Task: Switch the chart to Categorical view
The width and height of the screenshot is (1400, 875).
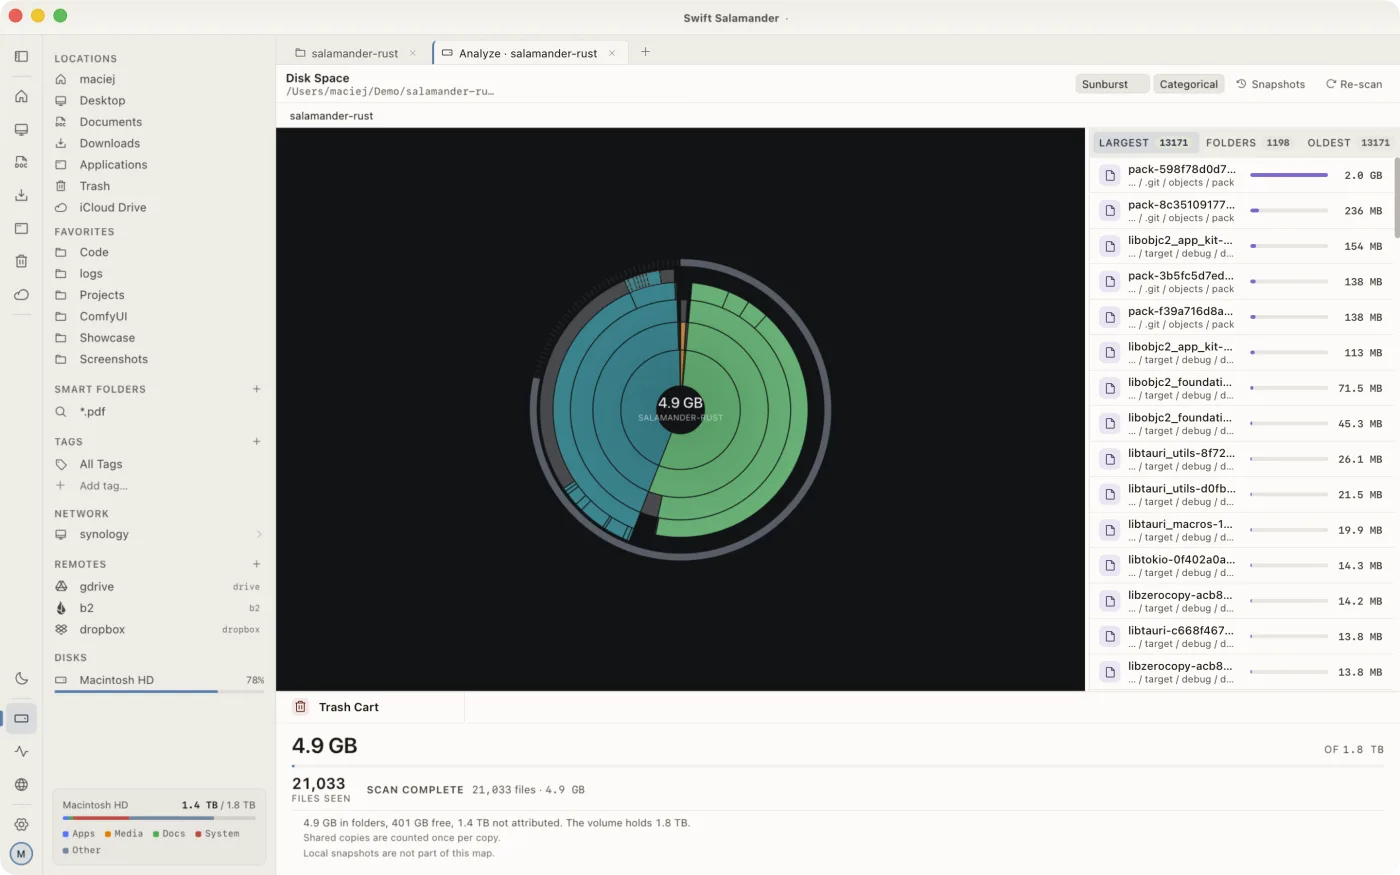Action: [1189, 84]
